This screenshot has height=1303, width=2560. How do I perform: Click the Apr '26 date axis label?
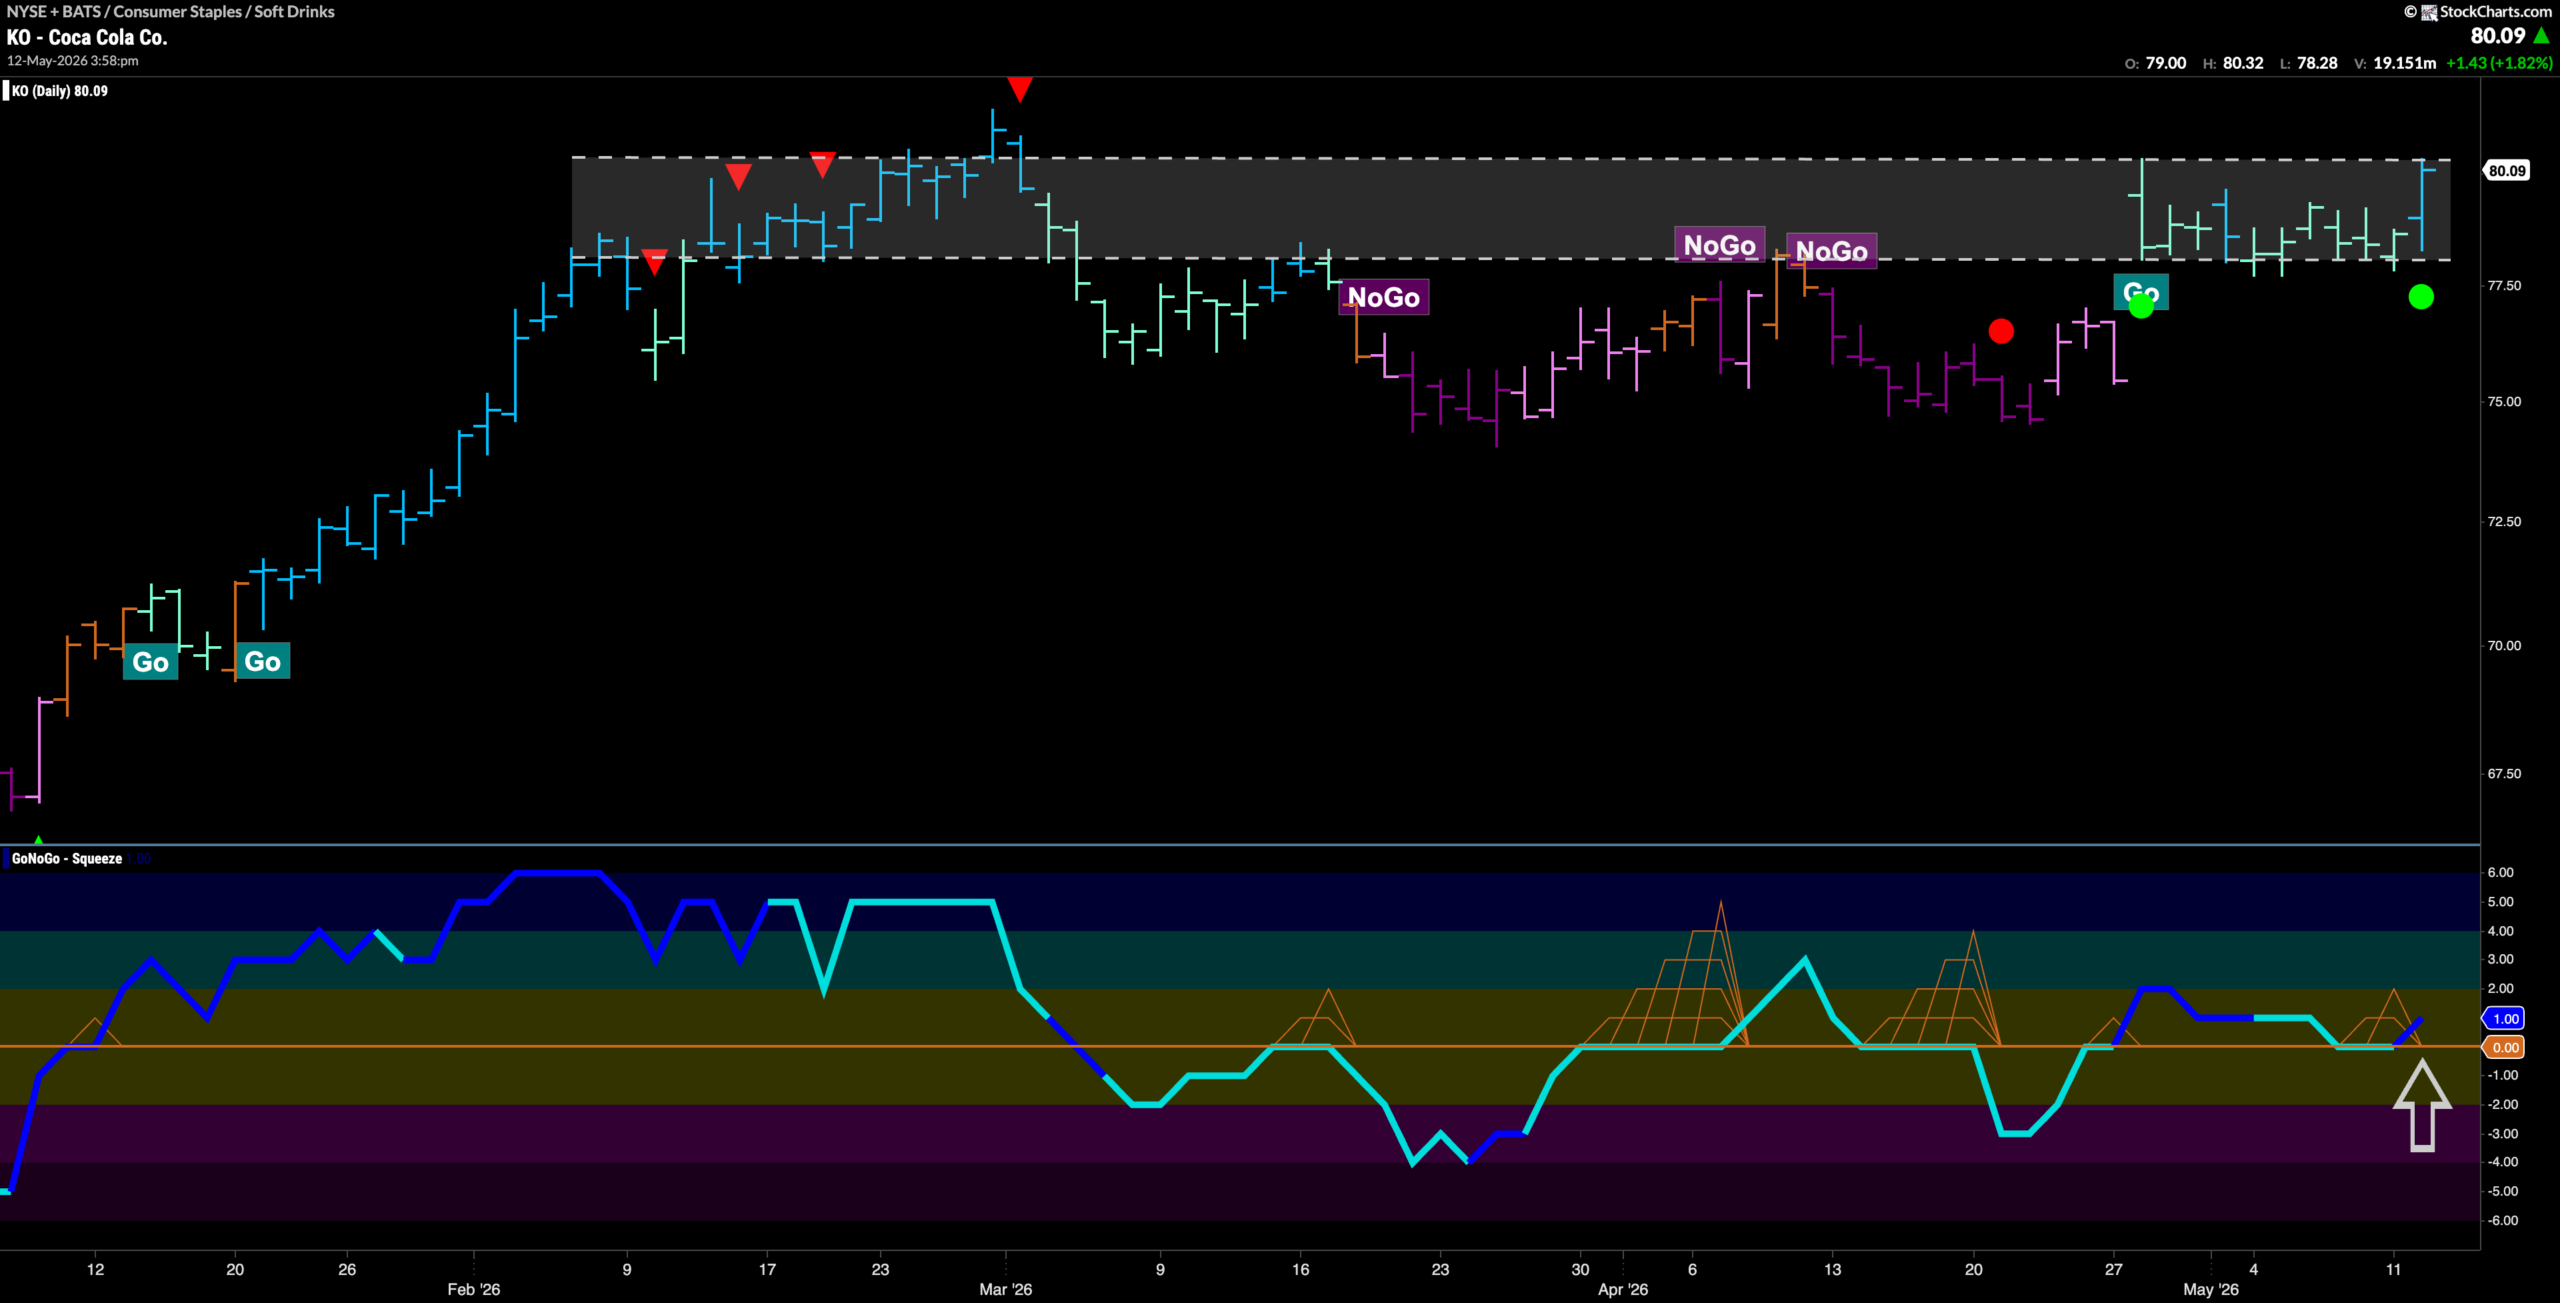[1623, 1290]
